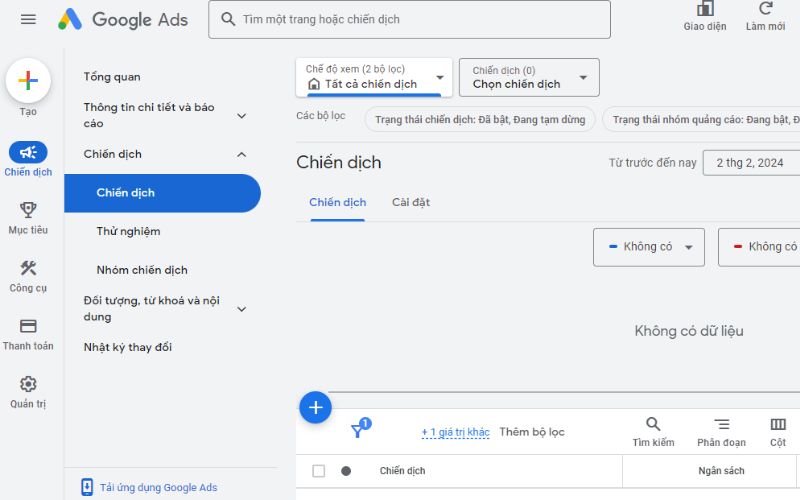This screenshot has width=800, height=500.
Task: Select Thử nghiệm in the sidebar
Action: [x=128, y=231]
